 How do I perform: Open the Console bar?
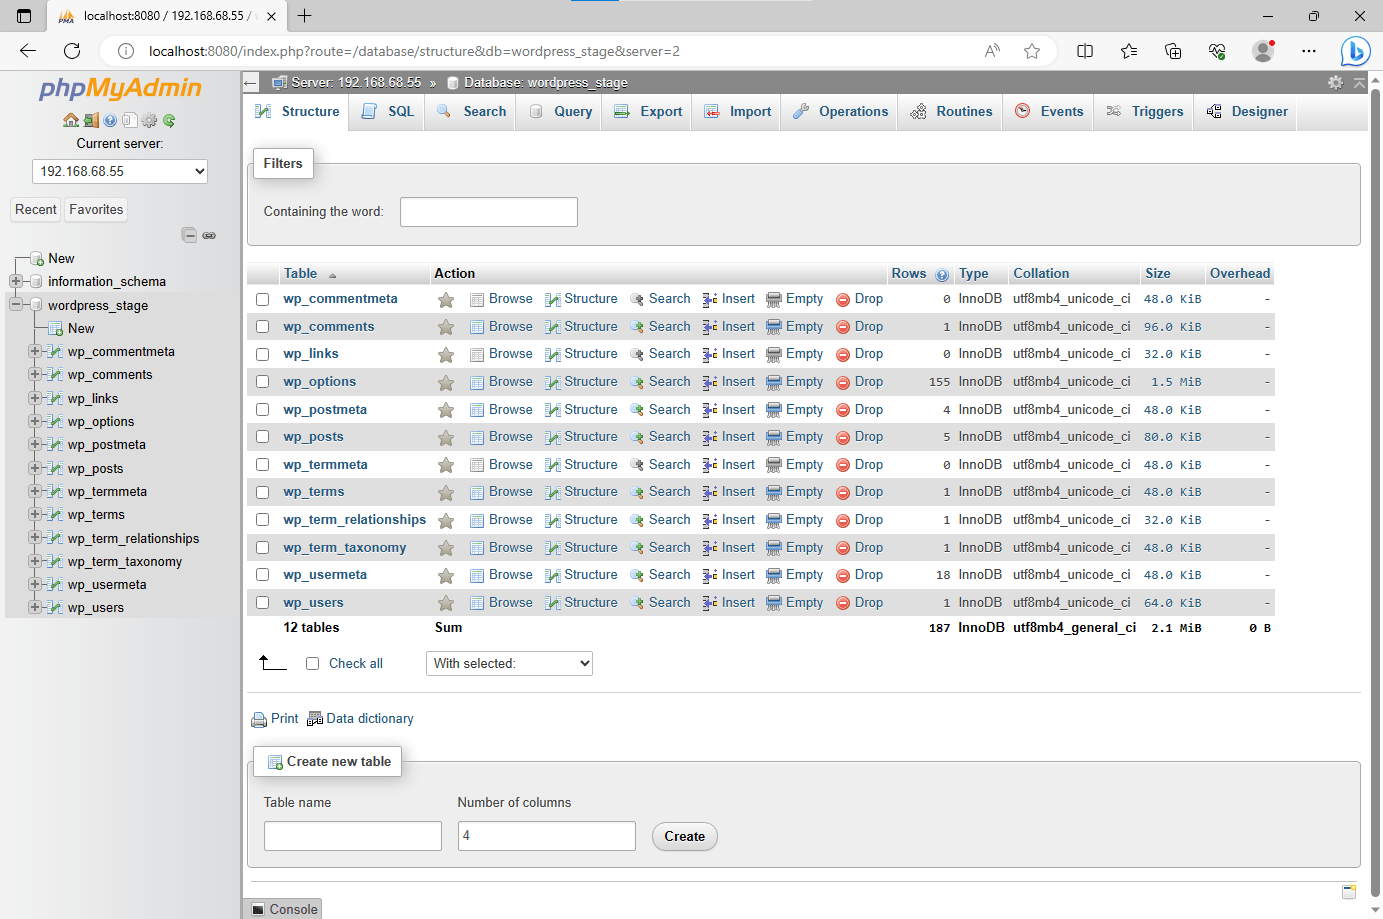click(x=284, y=909)
